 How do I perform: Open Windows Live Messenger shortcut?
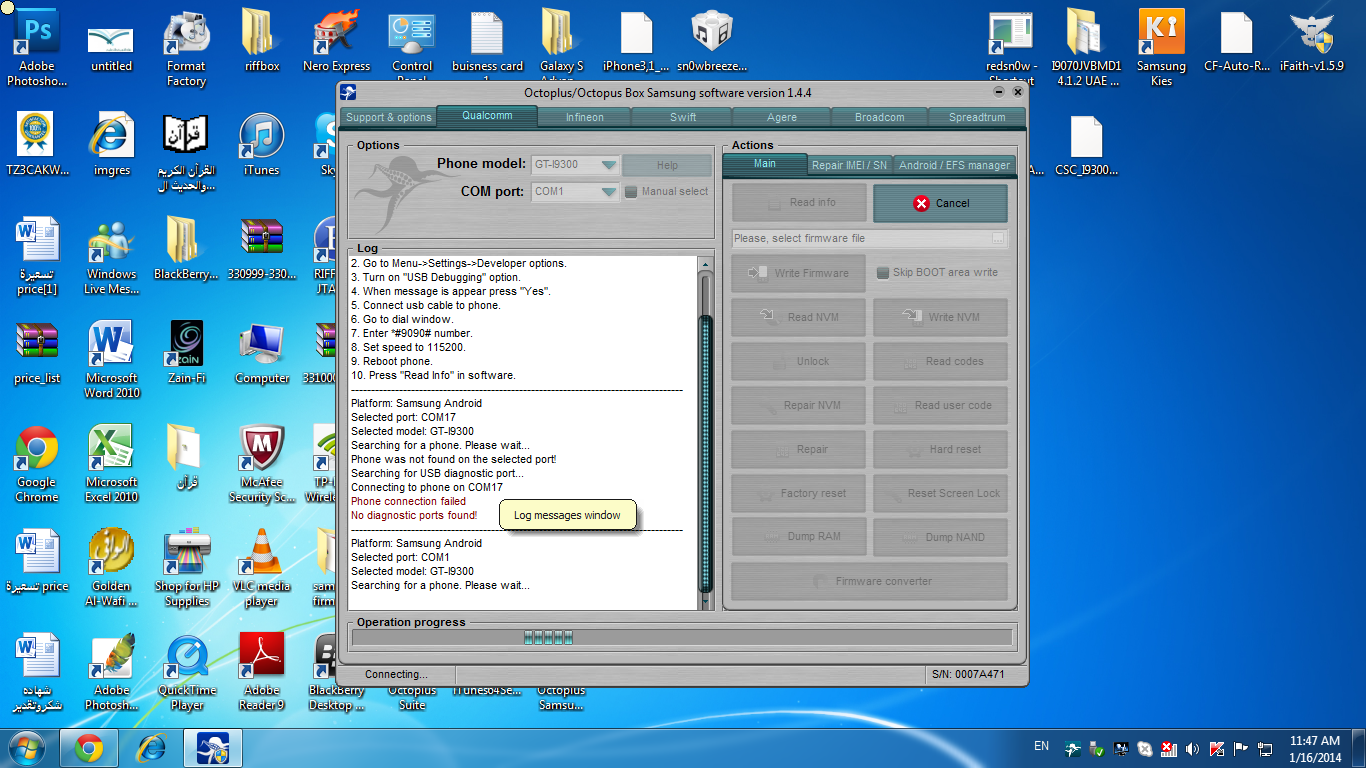[x=111, y=256]
